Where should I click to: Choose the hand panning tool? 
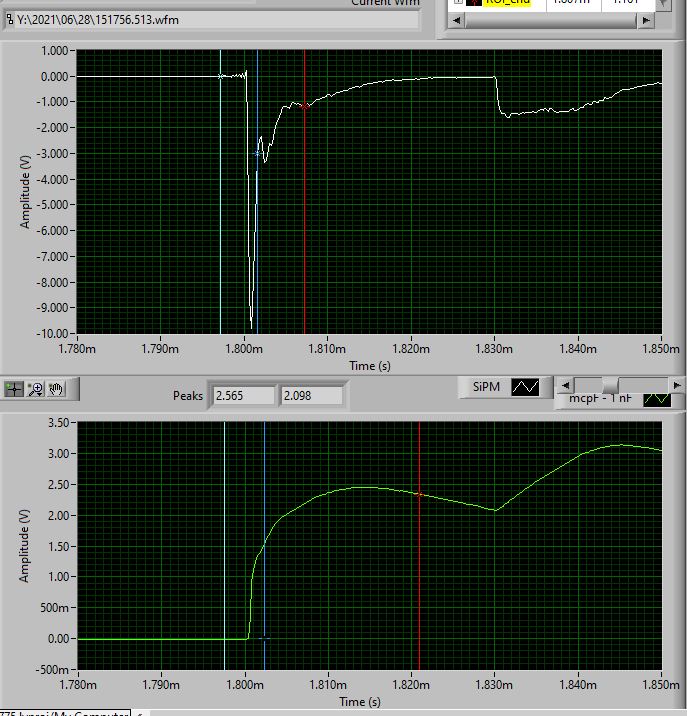tap(56, 389)
